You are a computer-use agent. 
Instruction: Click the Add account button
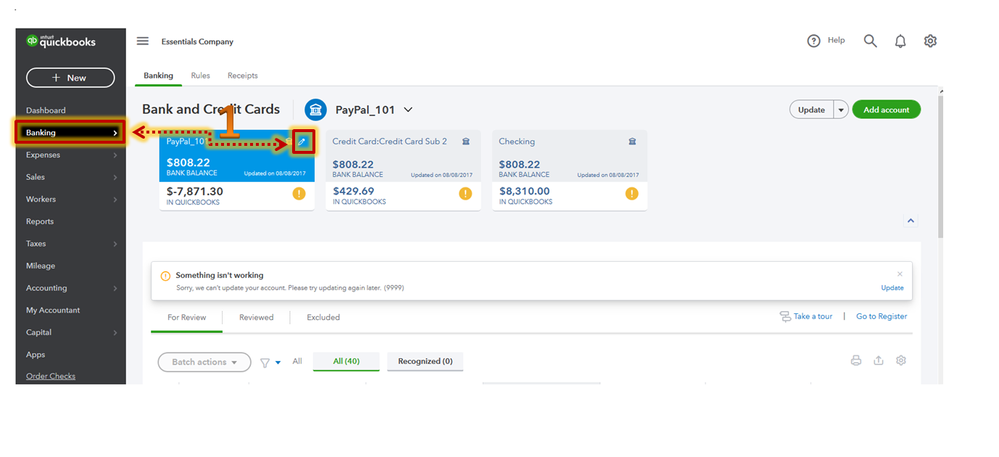click(886, 110)
